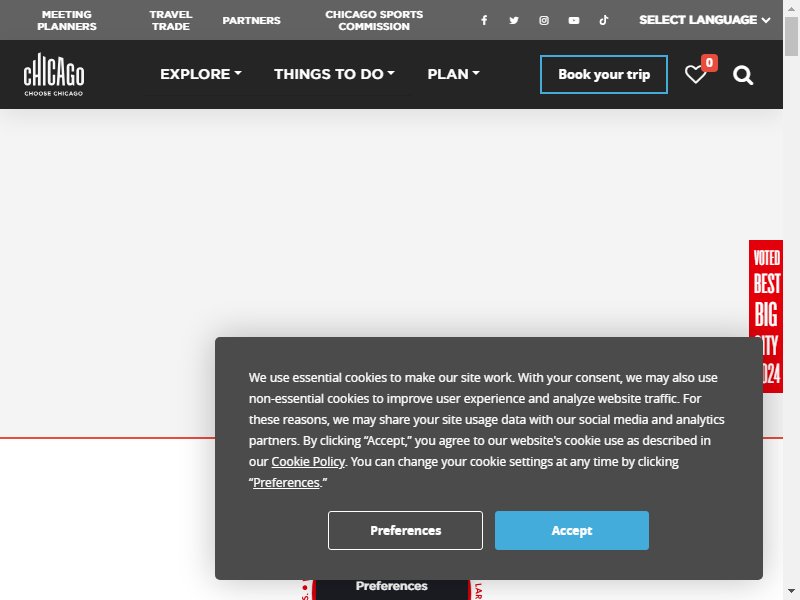The width and height of the screenshot is (800, 600).
Task: Open the Facebook social icon
Action: pos(484,20)
